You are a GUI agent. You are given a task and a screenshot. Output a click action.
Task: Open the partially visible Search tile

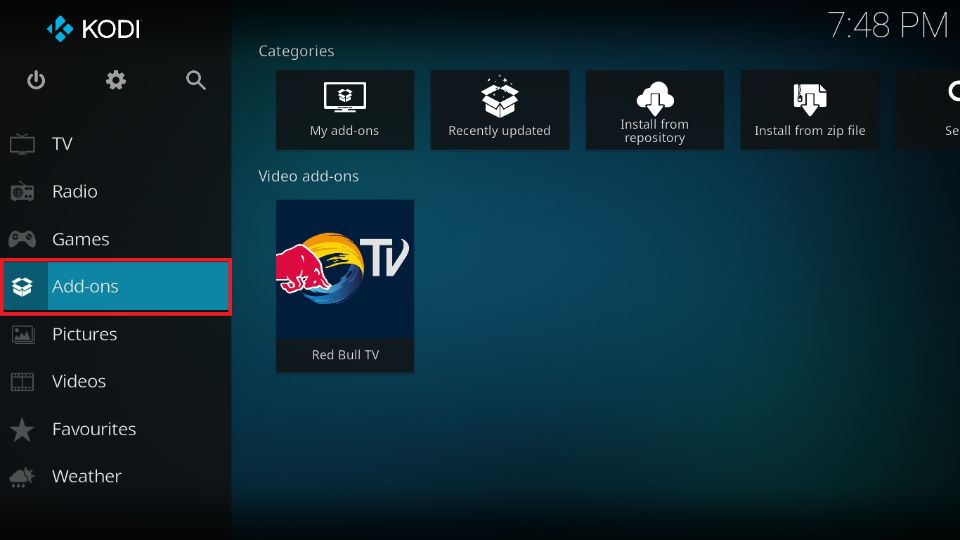coord(928,110)
